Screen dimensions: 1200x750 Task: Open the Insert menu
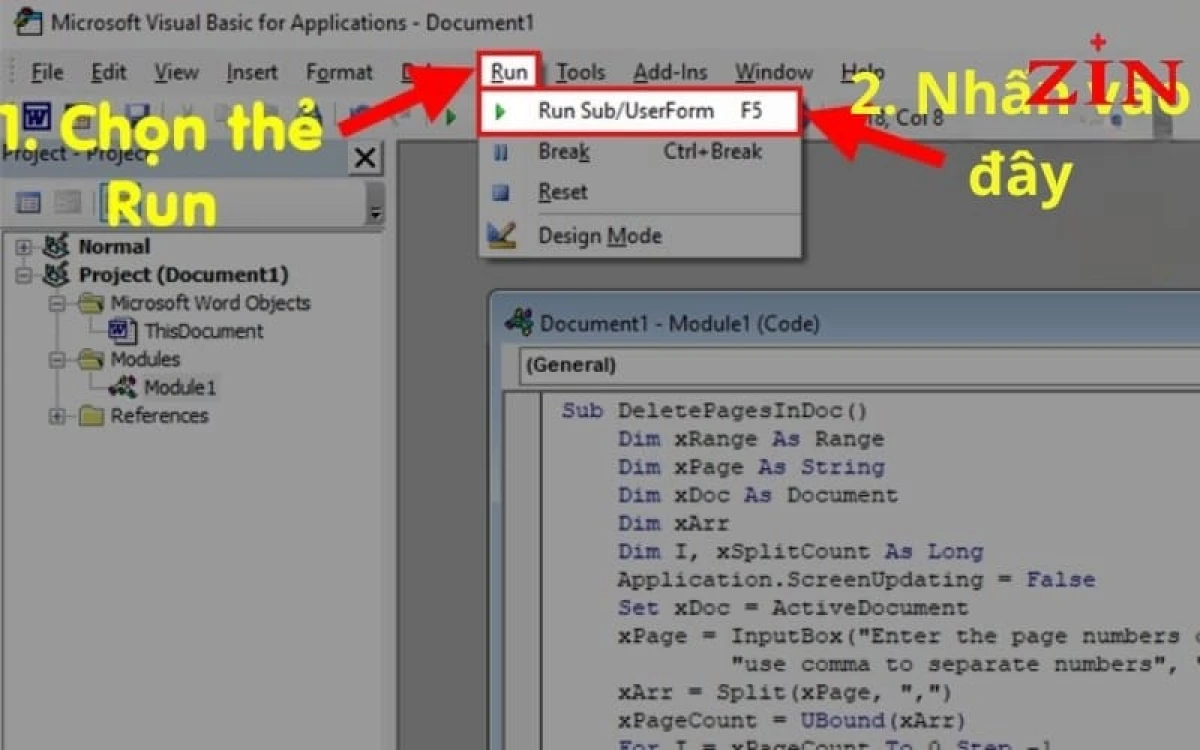(x=252, y=72)
